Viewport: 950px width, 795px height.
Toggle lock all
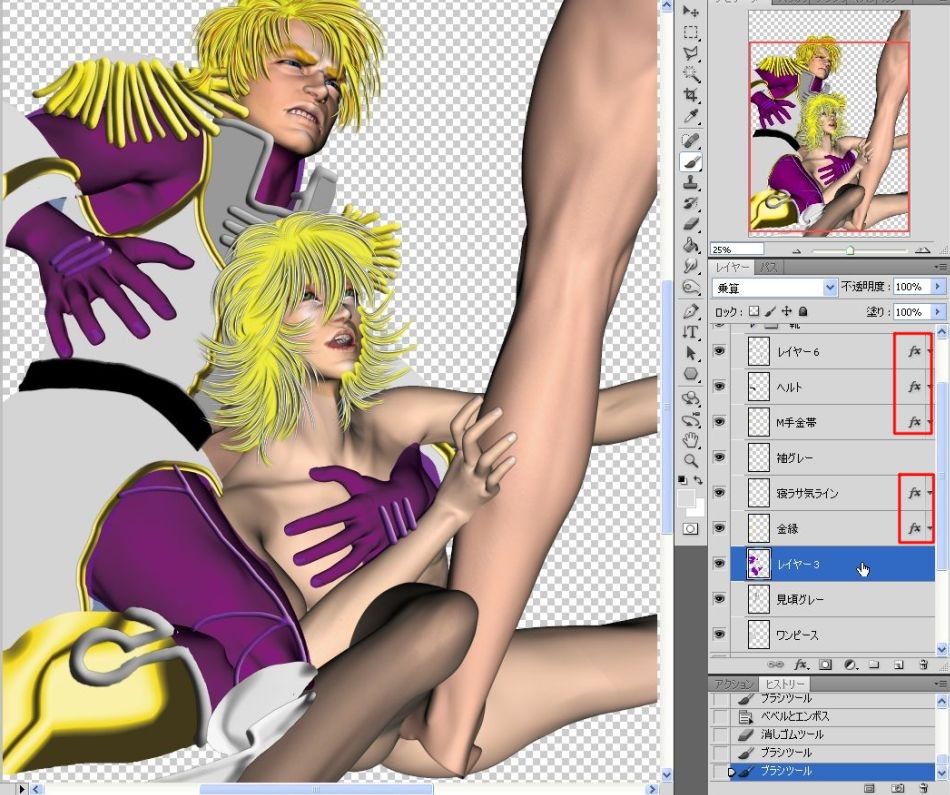coord(803,311)
